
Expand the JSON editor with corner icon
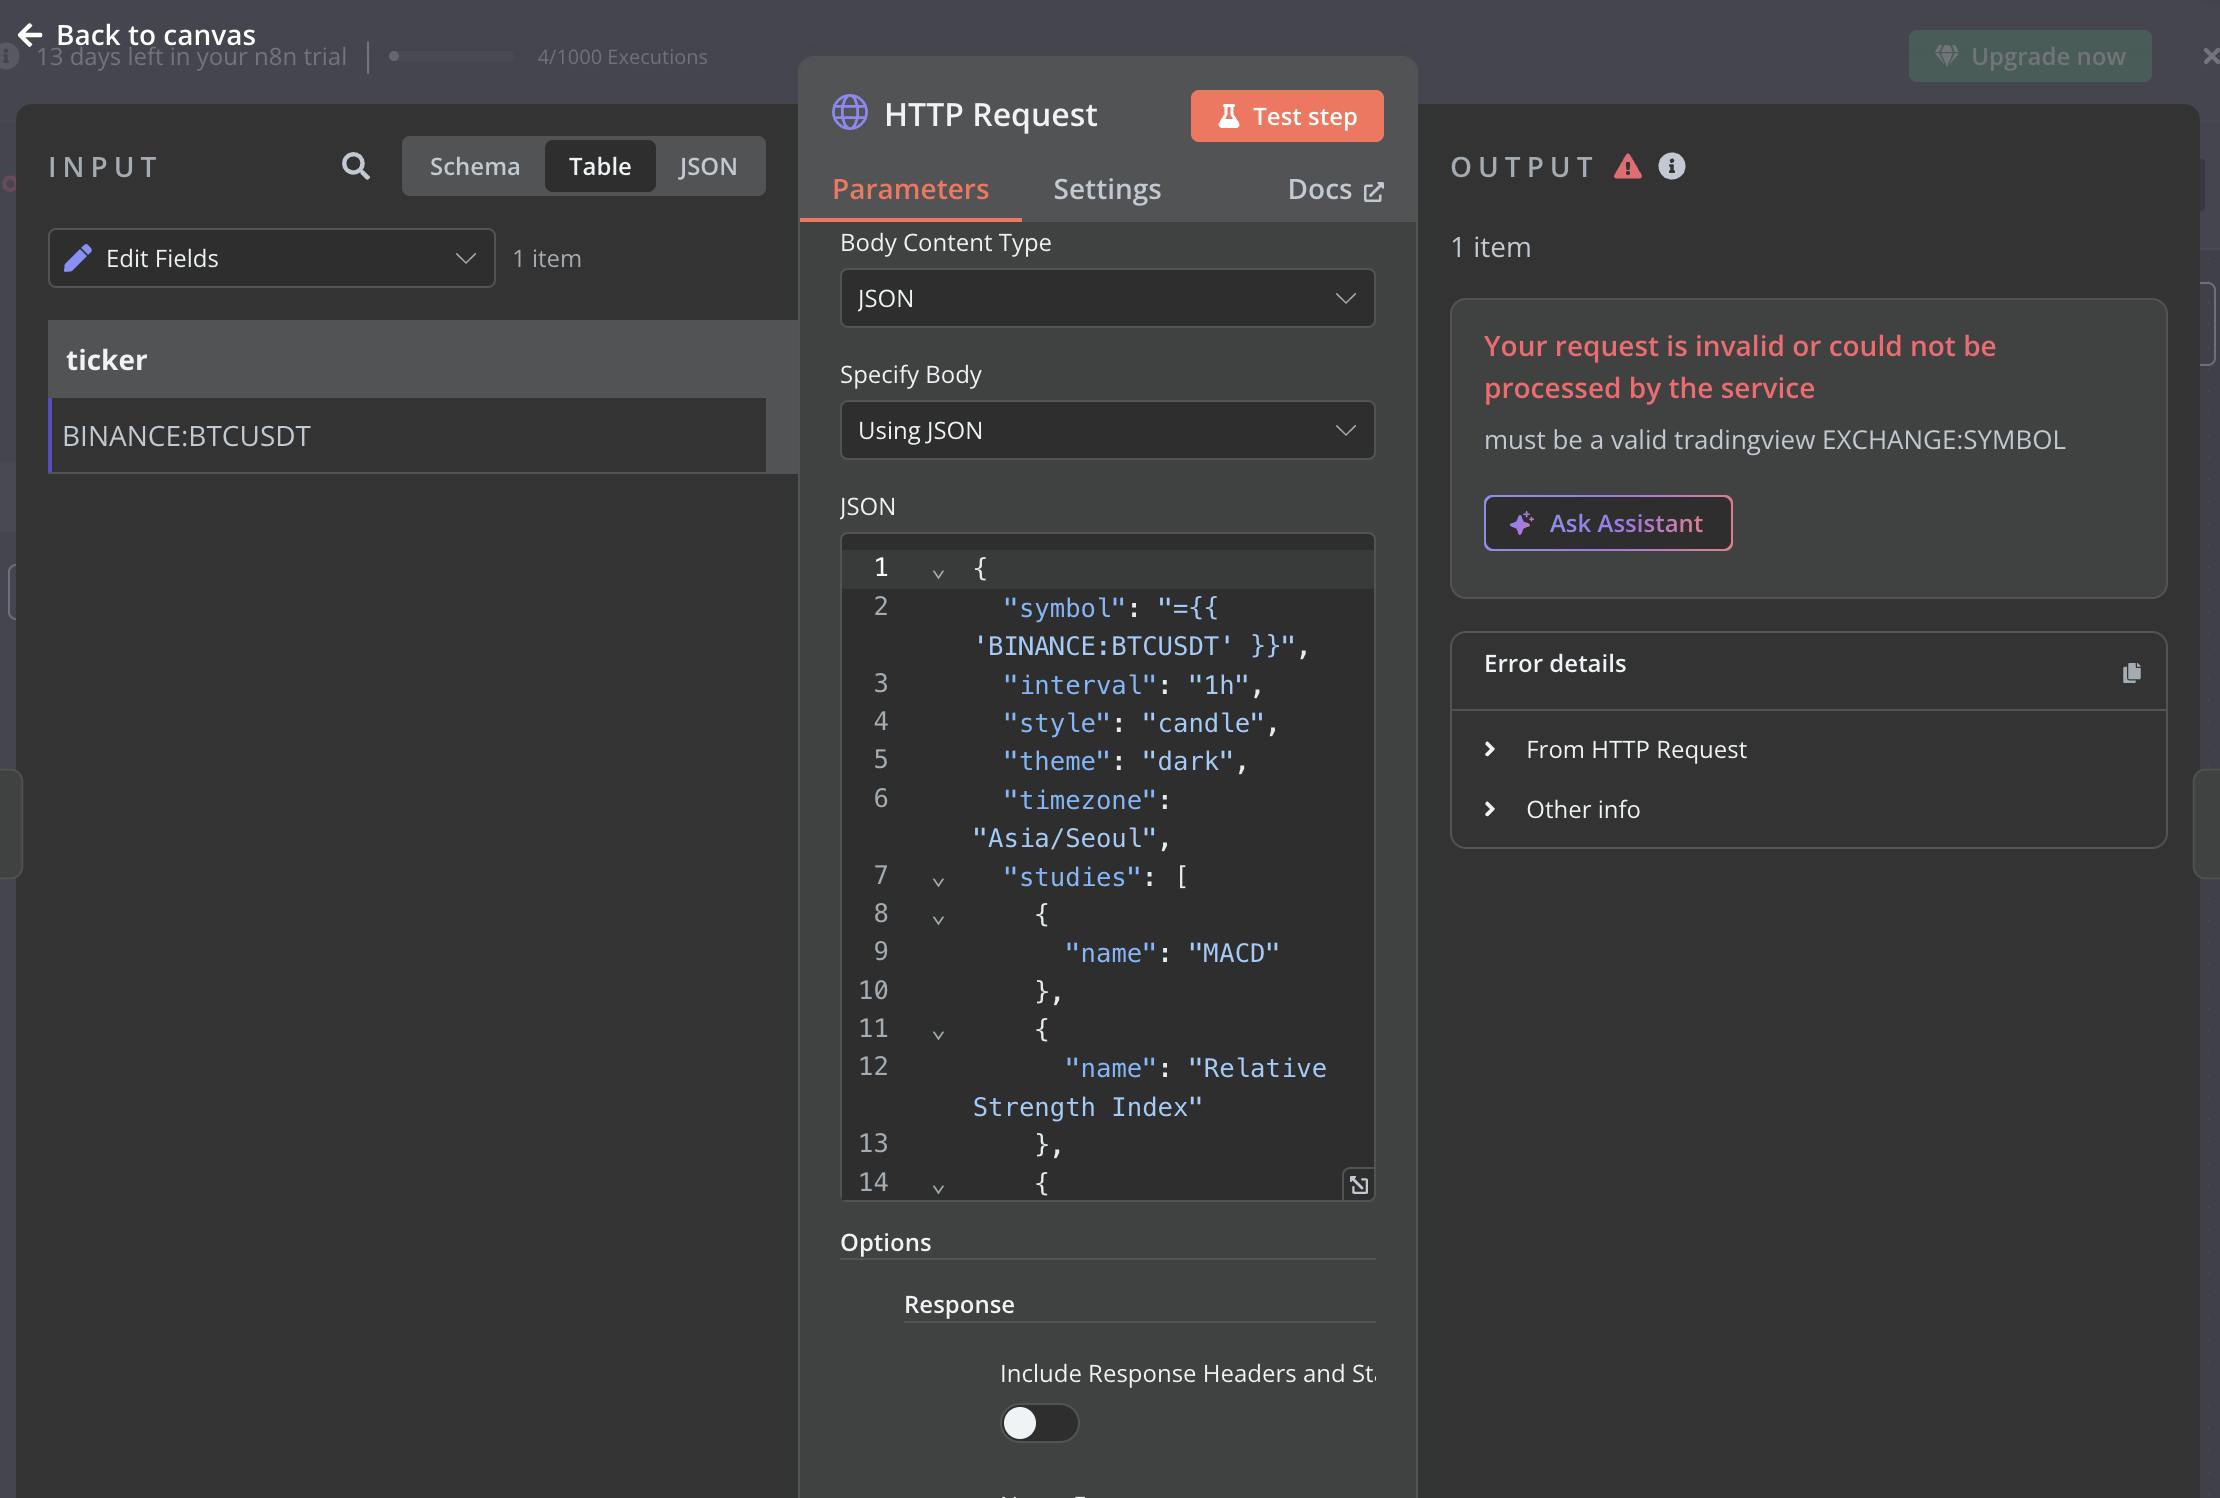coord(1358,1185)
